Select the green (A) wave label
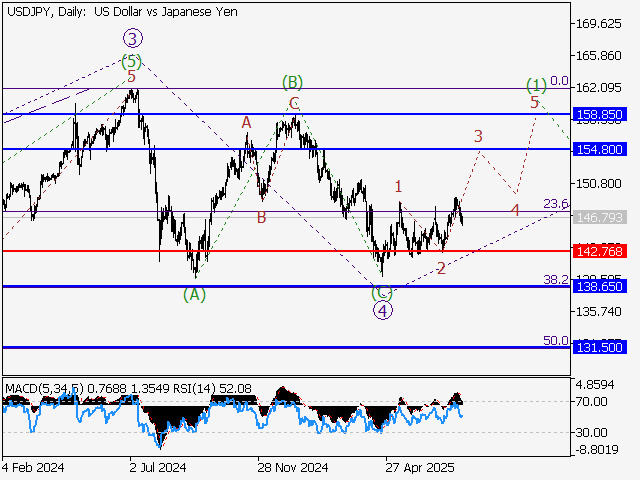The width and height of the screenshot is (640, 480). (x=194, y=295)
